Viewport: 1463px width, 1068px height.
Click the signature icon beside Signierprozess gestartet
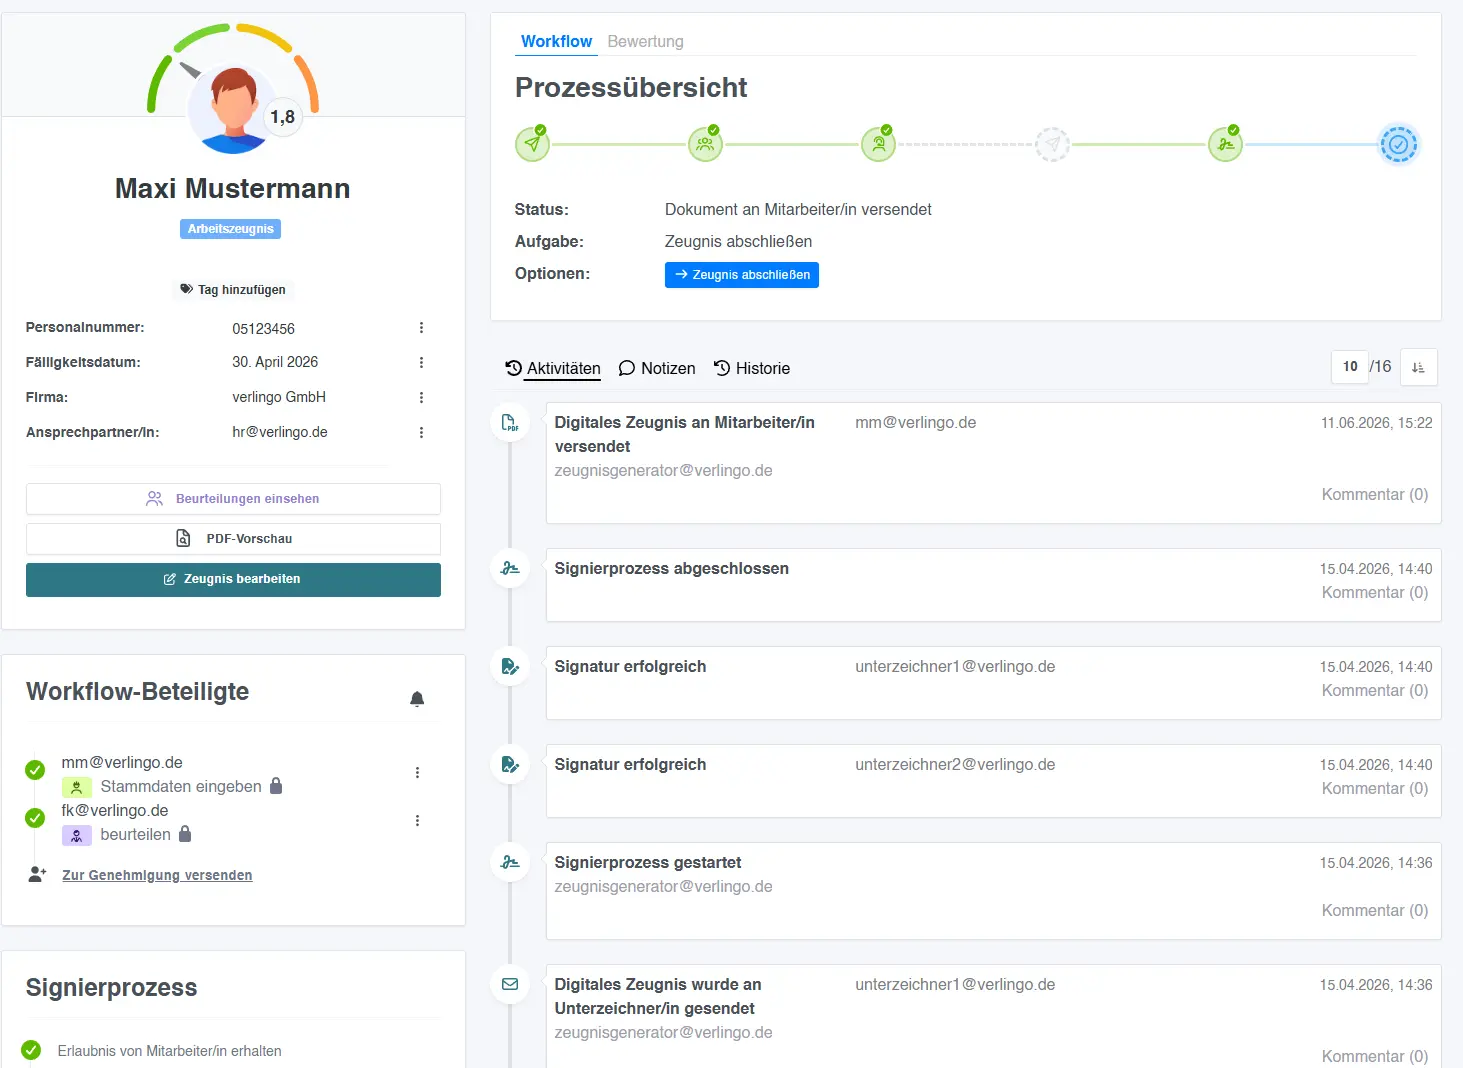(x=510, y=862)
